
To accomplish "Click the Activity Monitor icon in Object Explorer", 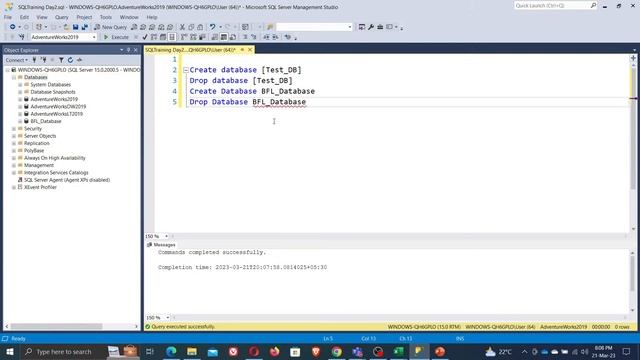I will [x=79, y=60].
